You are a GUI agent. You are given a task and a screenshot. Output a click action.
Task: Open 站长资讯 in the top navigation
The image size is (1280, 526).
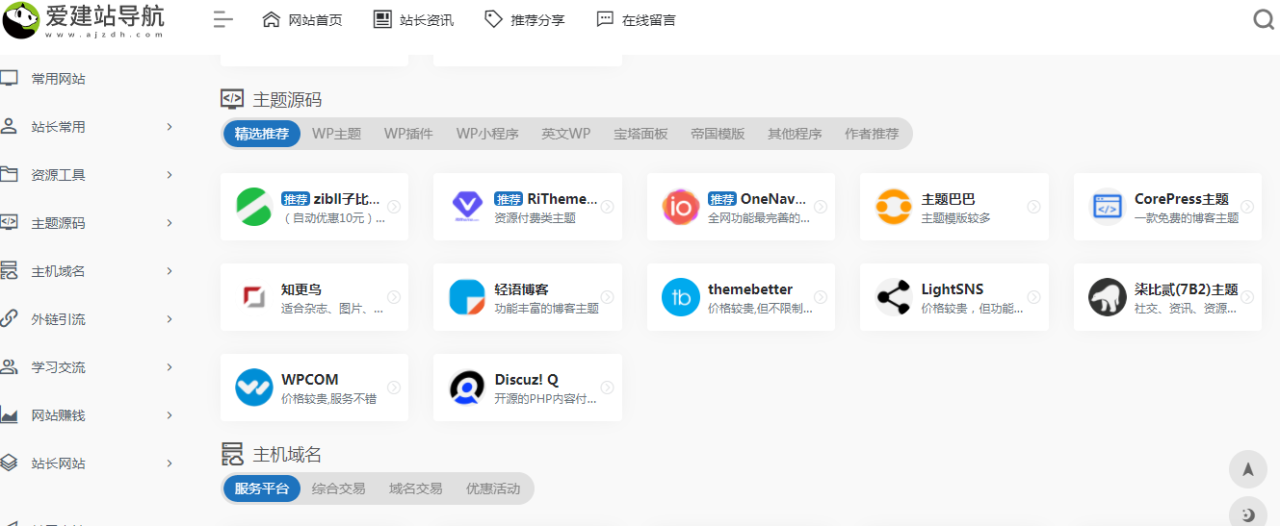(x=413, y=20)
